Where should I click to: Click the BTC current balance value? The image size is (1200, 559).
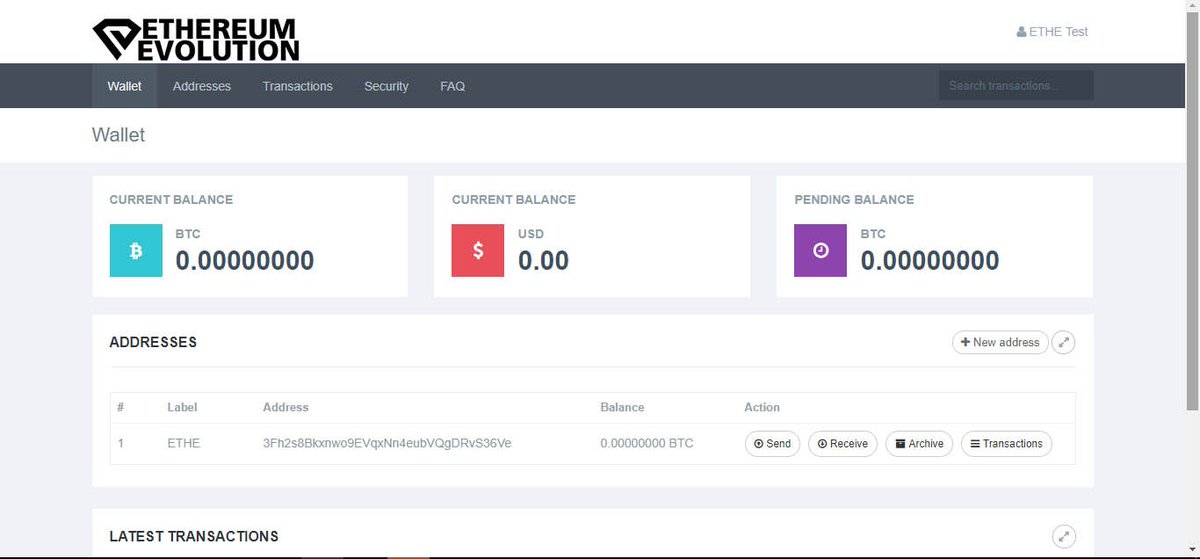coord(245,261)
